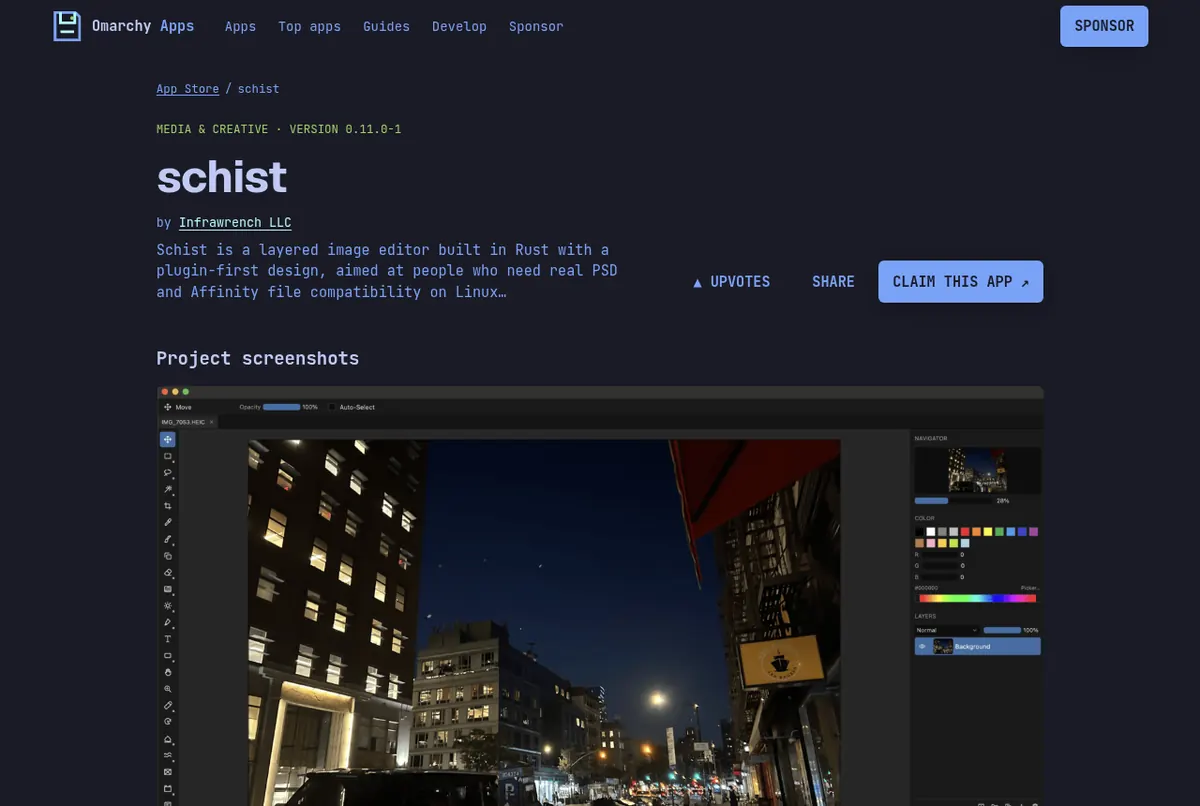Close the IMG_7053.HEIC tab with its x
Image resolution: width=1200 pixels, height=806 pixels.
[x=212, y=422]
